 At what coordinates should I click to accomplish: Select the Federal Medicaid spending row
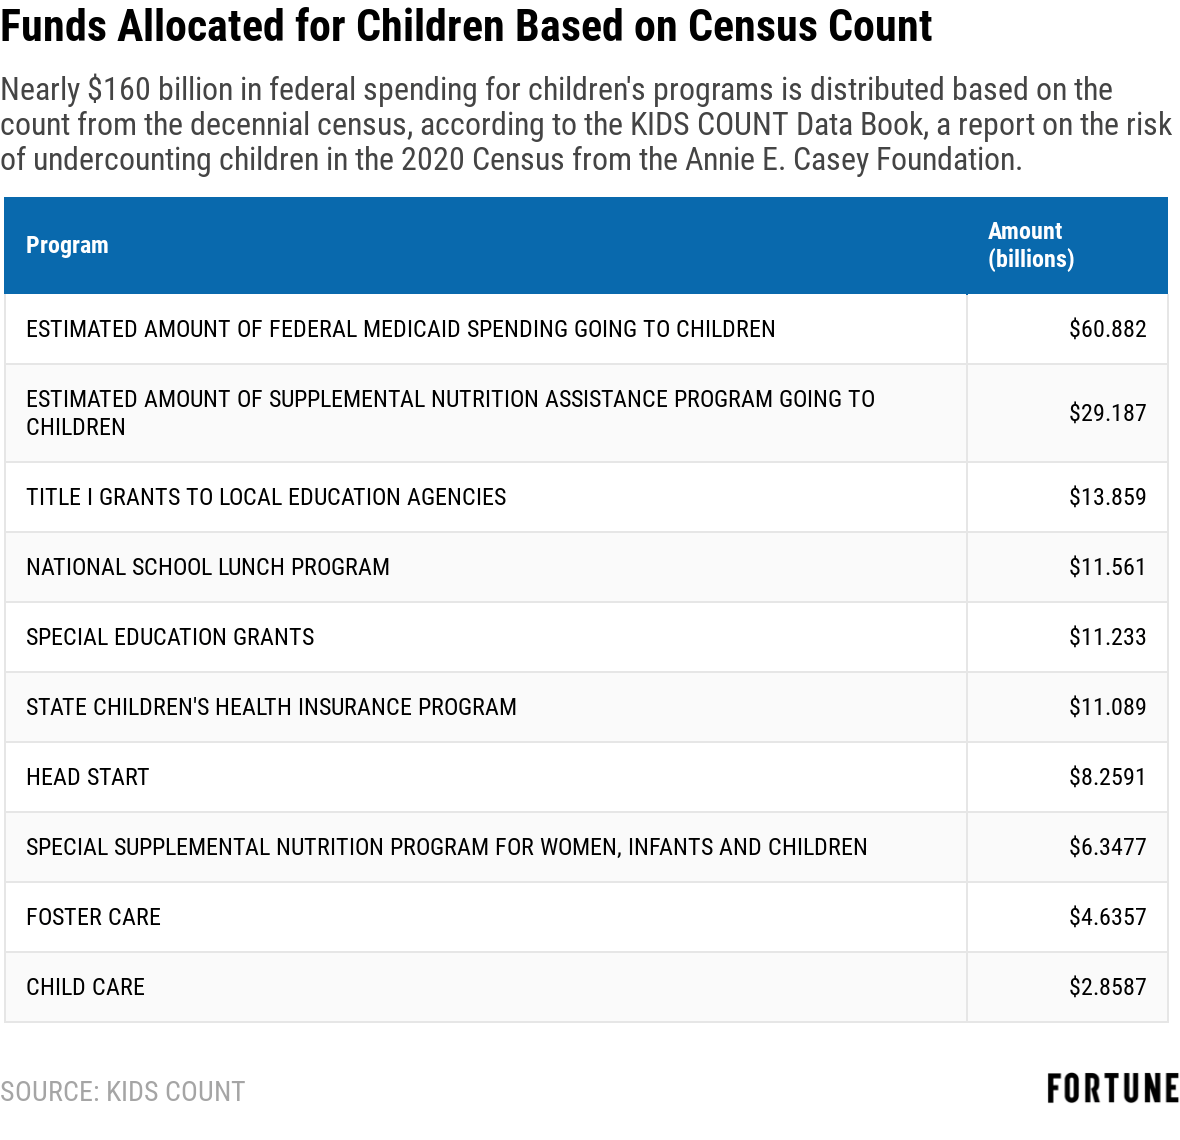(400, 329)
